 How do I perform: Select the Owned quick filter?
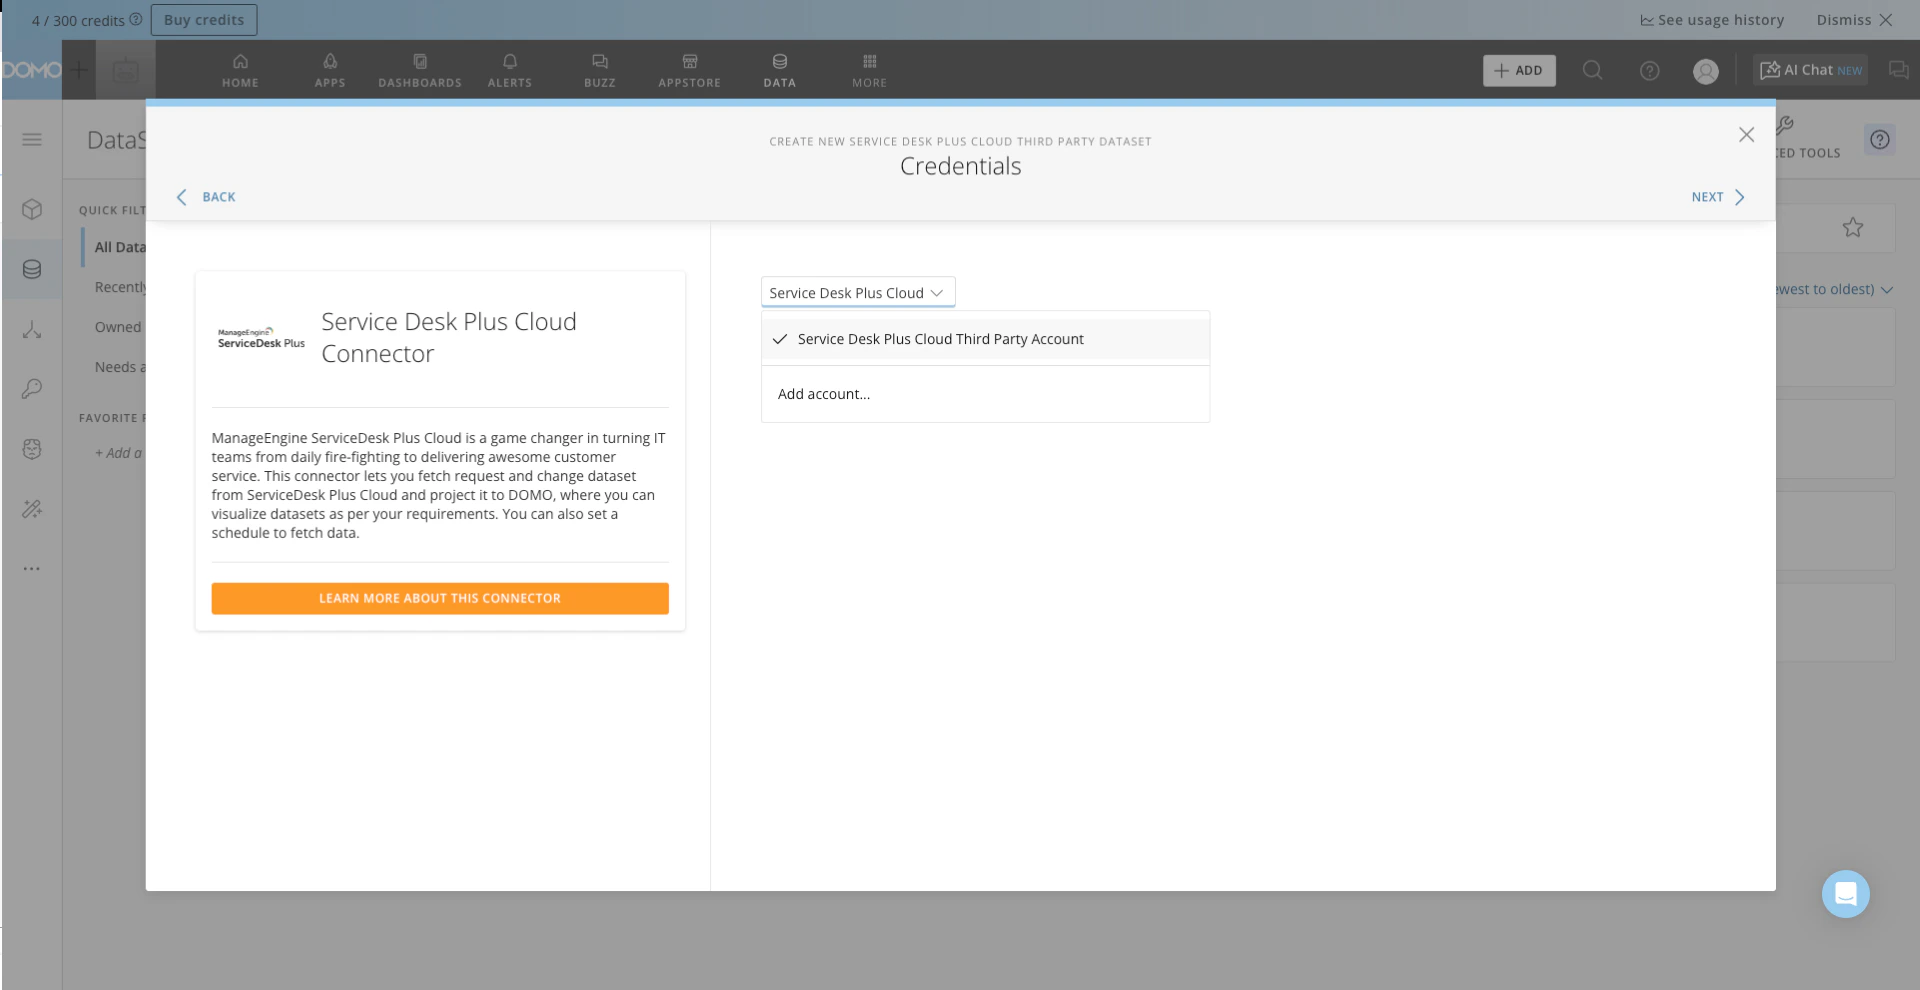click(x=118, y=327)
